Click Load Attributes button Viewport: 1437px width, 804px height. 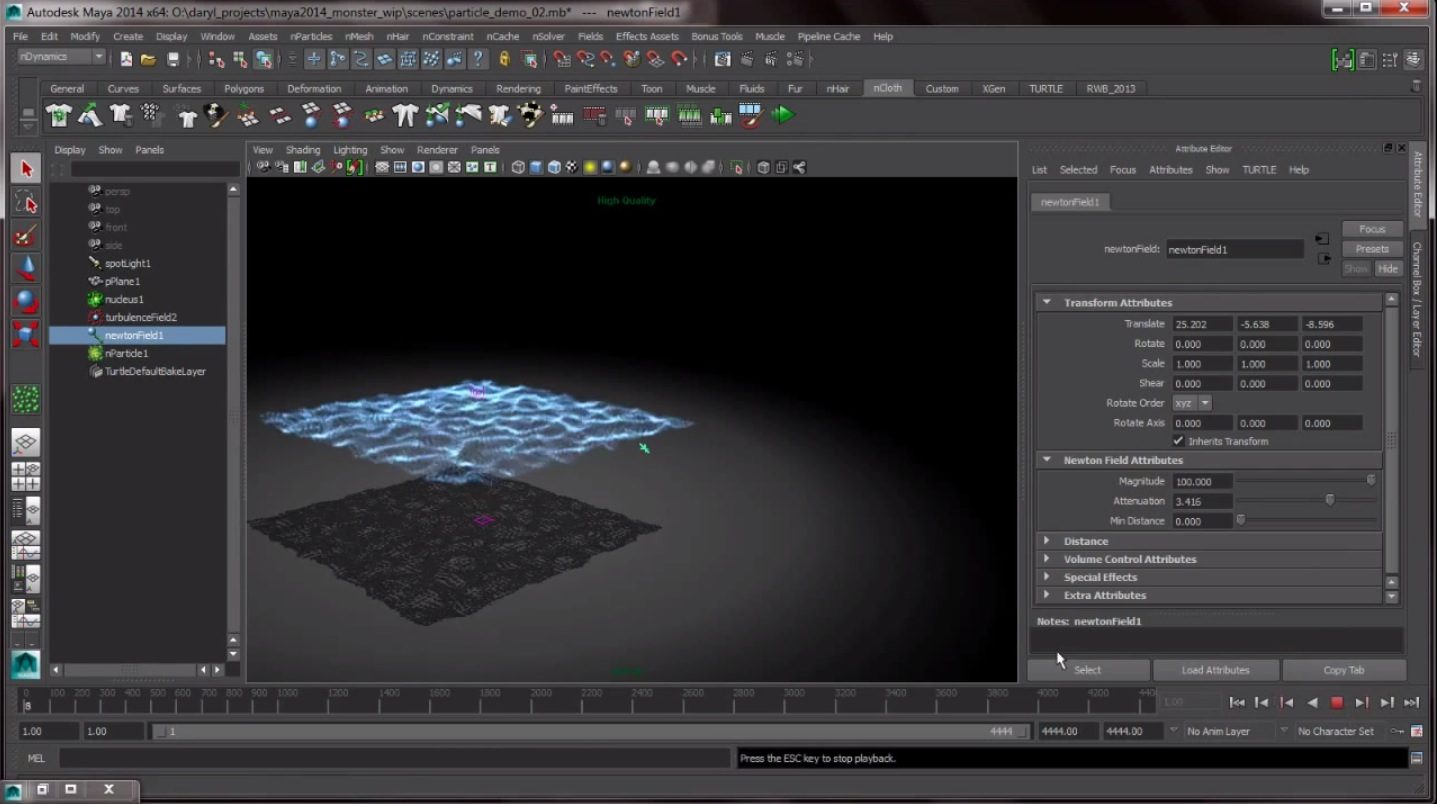(1215, 670)
